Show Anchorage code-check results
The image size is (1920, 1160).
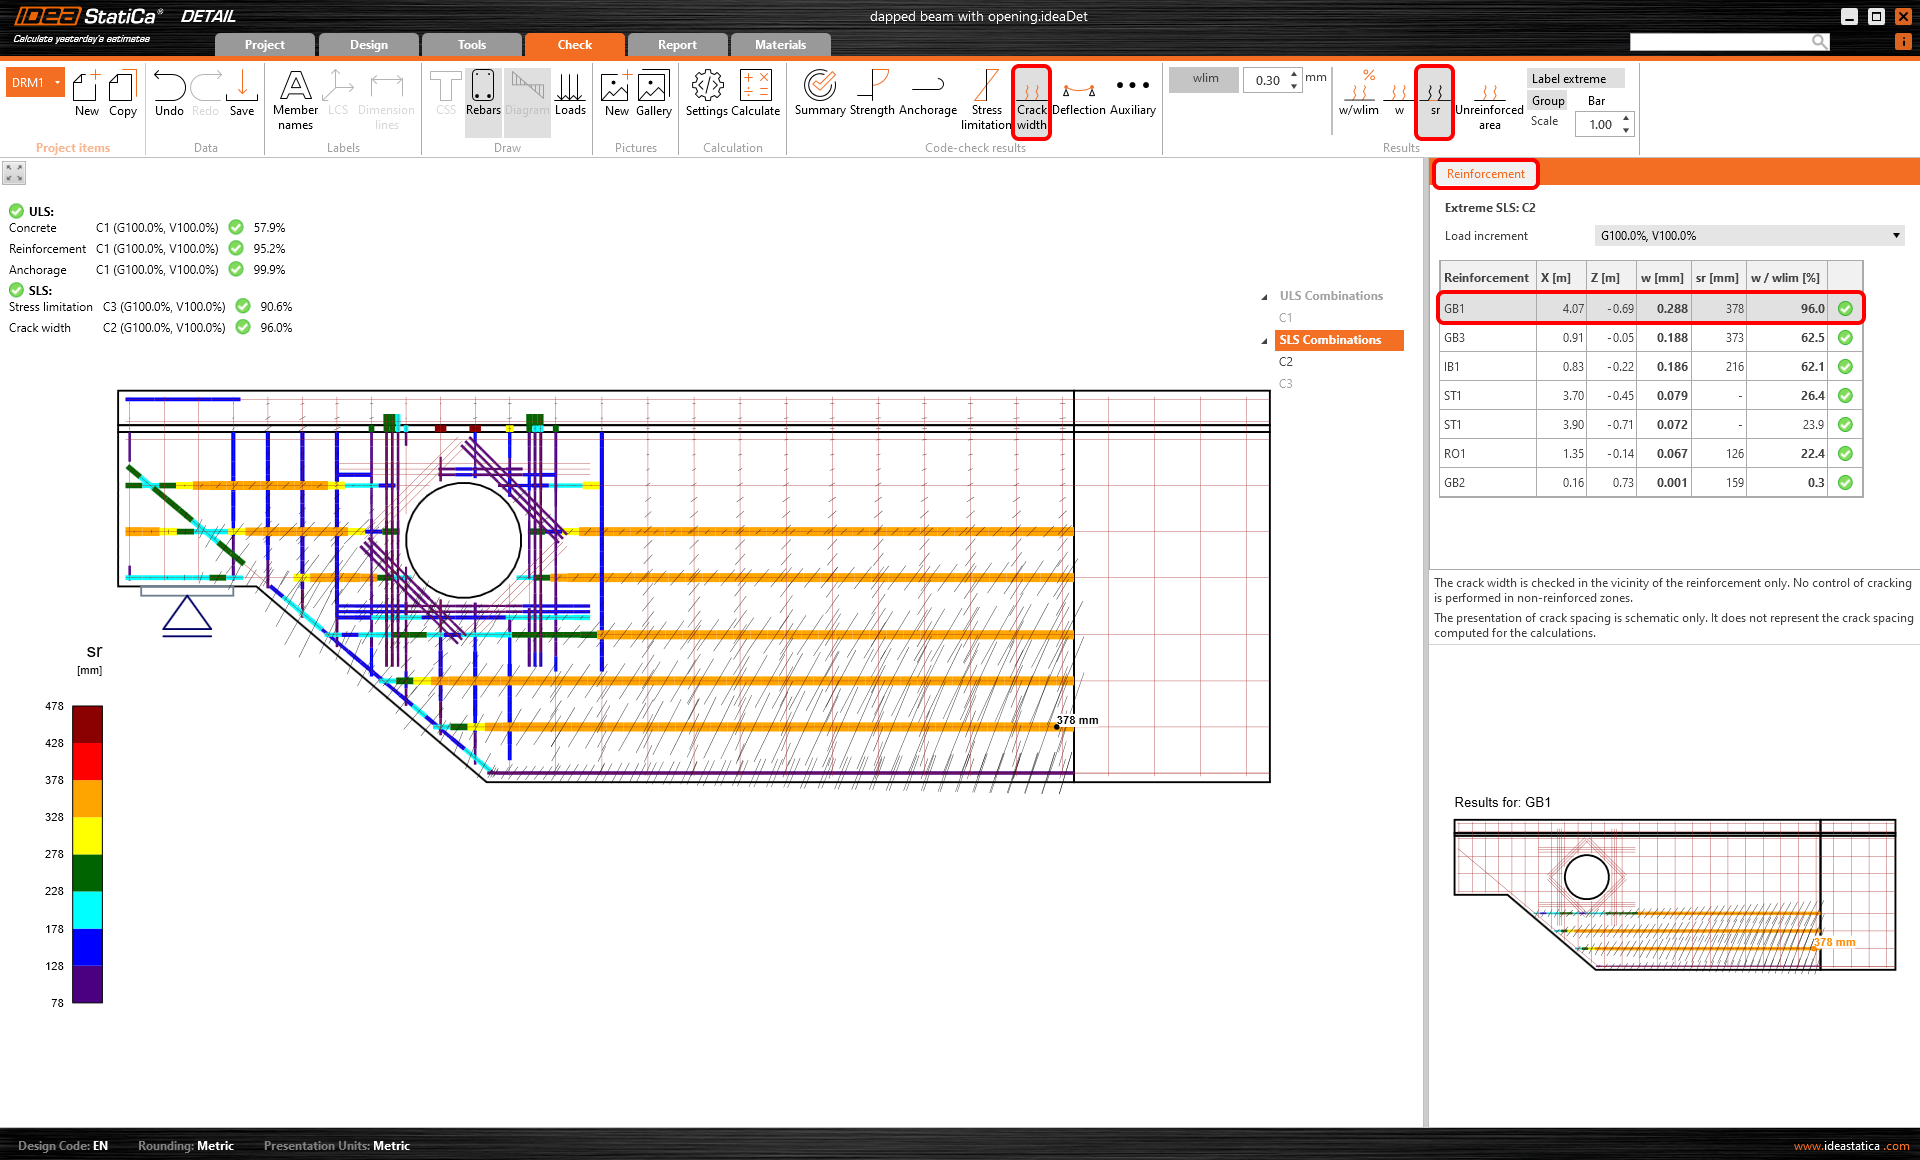[x=928, y=94]
